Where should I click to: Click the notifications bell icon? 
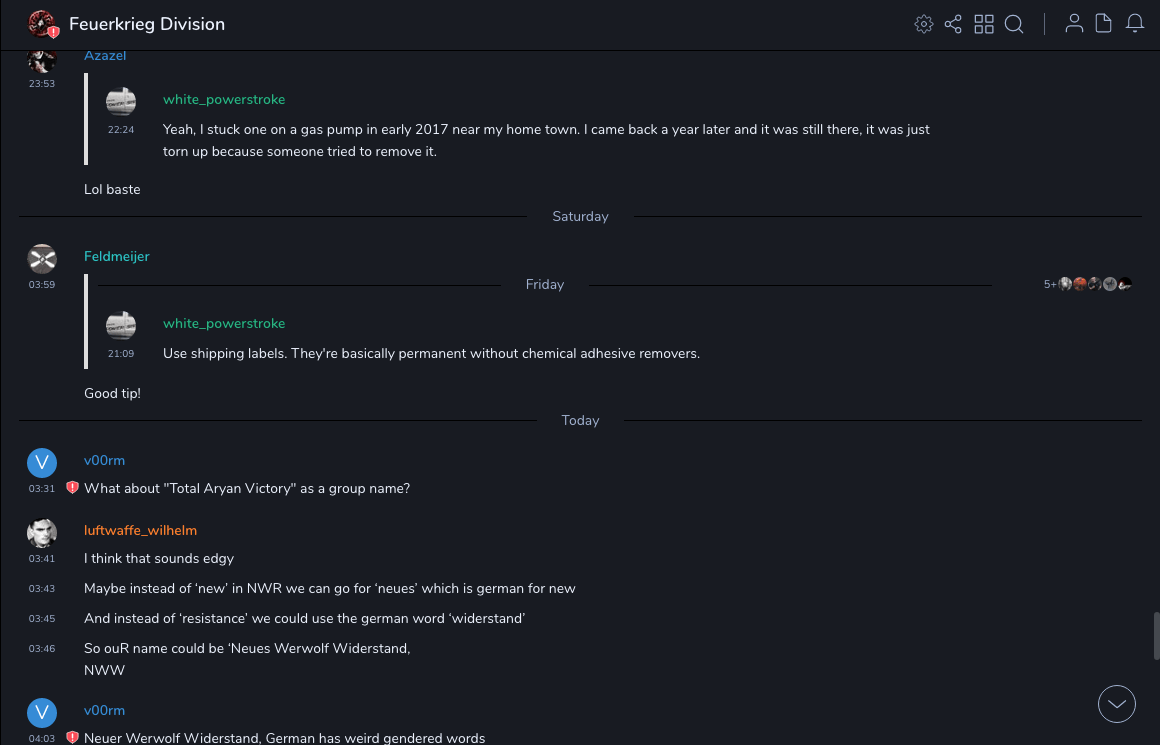click(x=1135, y=24)
